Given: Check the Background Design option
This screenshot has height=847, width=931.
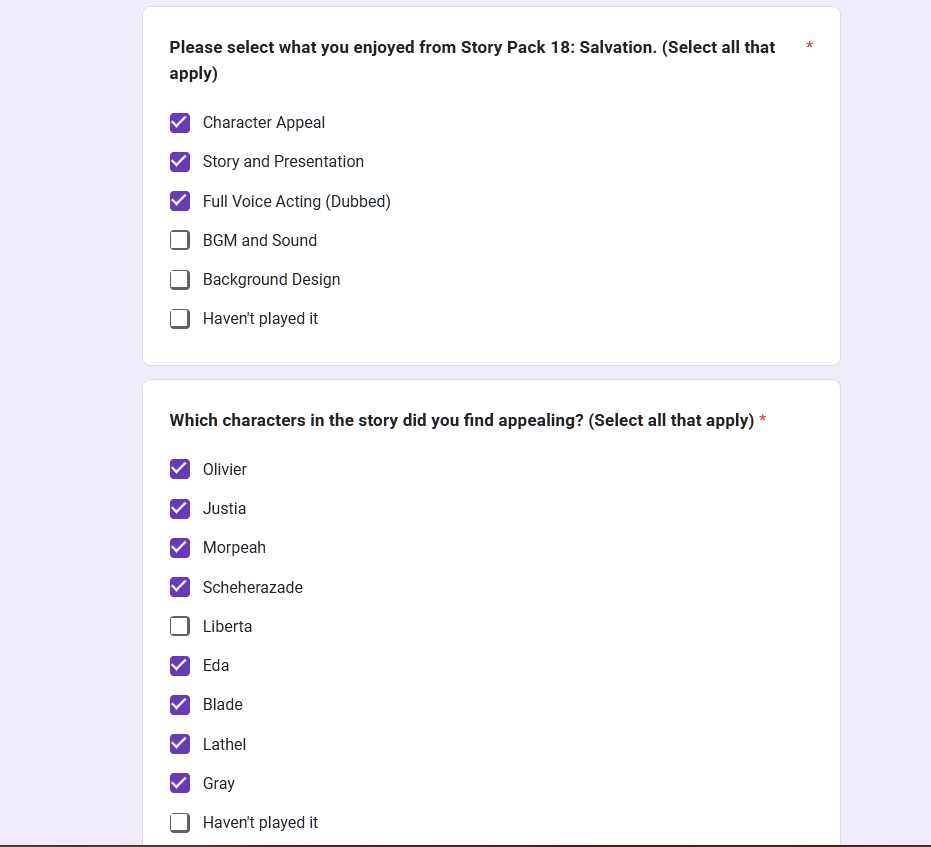Looking at the screenshot, I should coord(180,280).
